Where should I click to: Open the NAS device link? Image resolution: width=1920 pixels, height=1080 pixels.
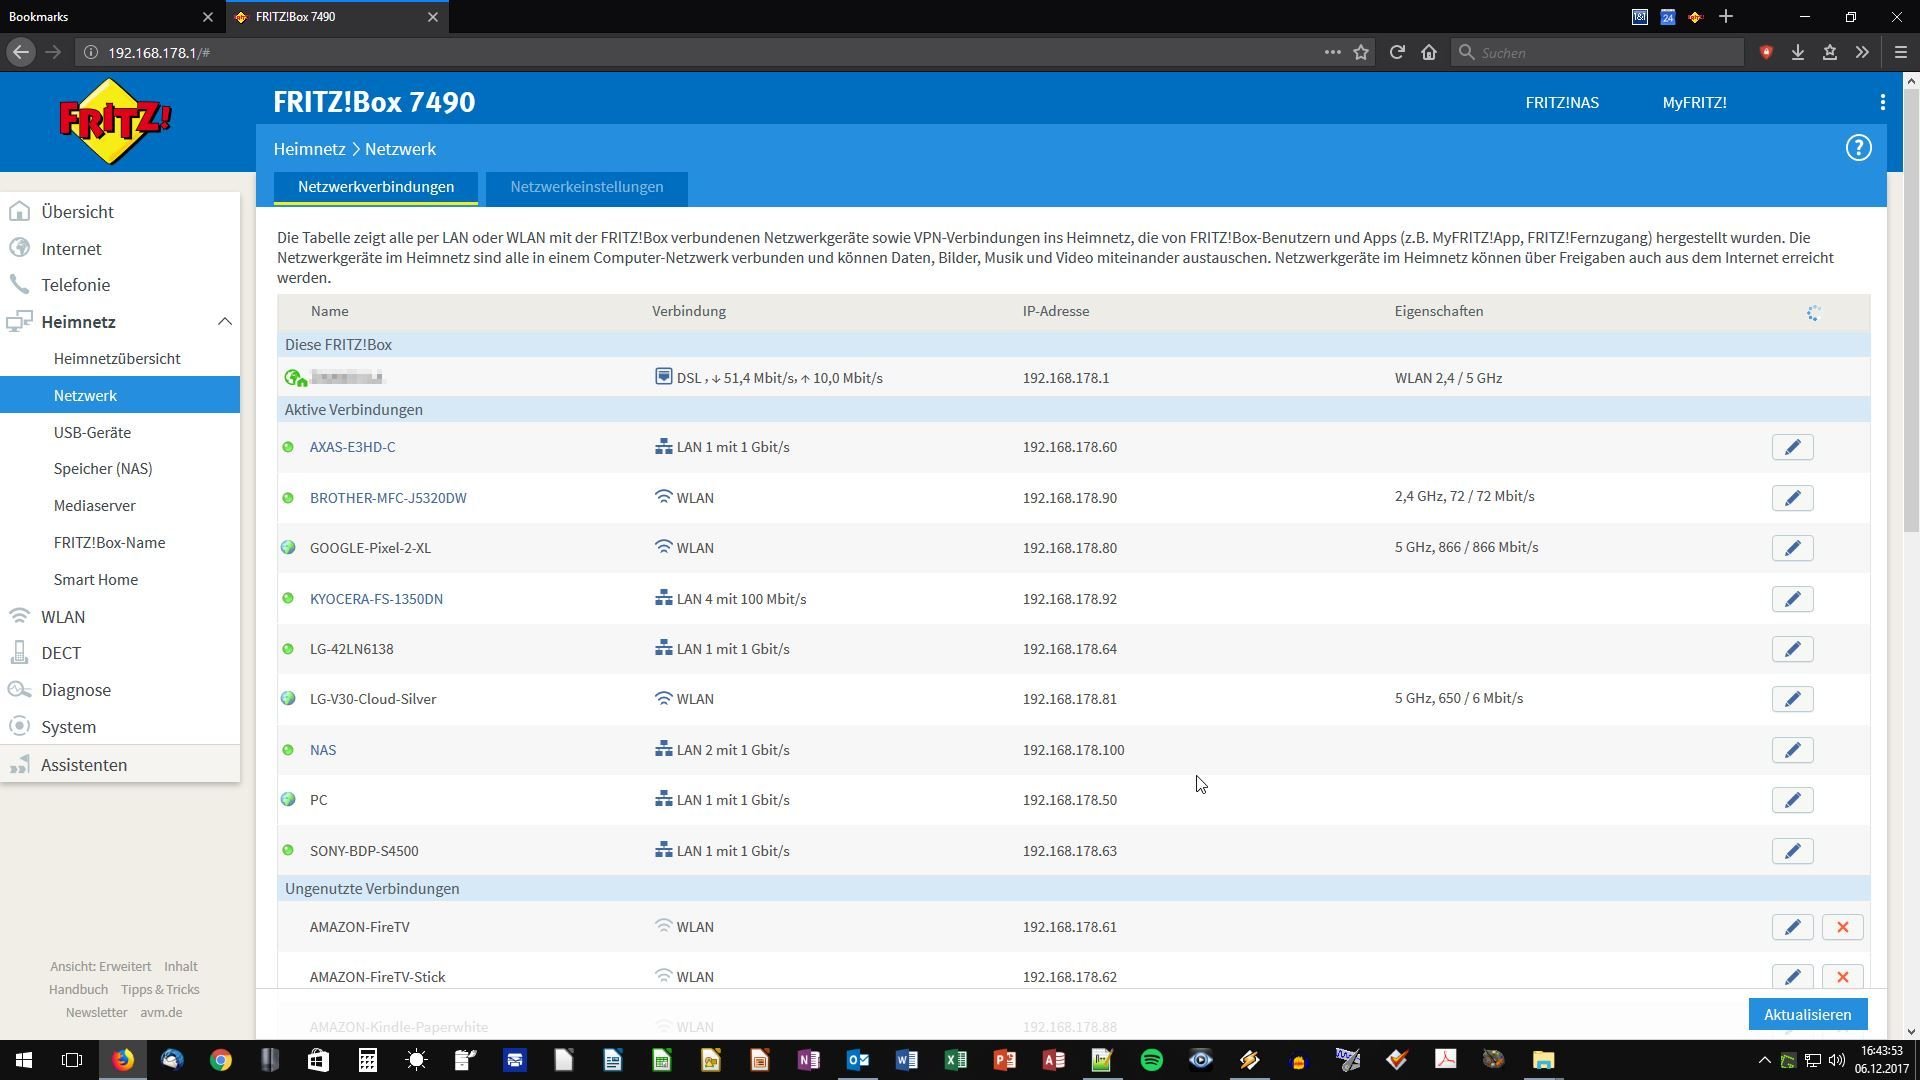[x=323, y=750]
